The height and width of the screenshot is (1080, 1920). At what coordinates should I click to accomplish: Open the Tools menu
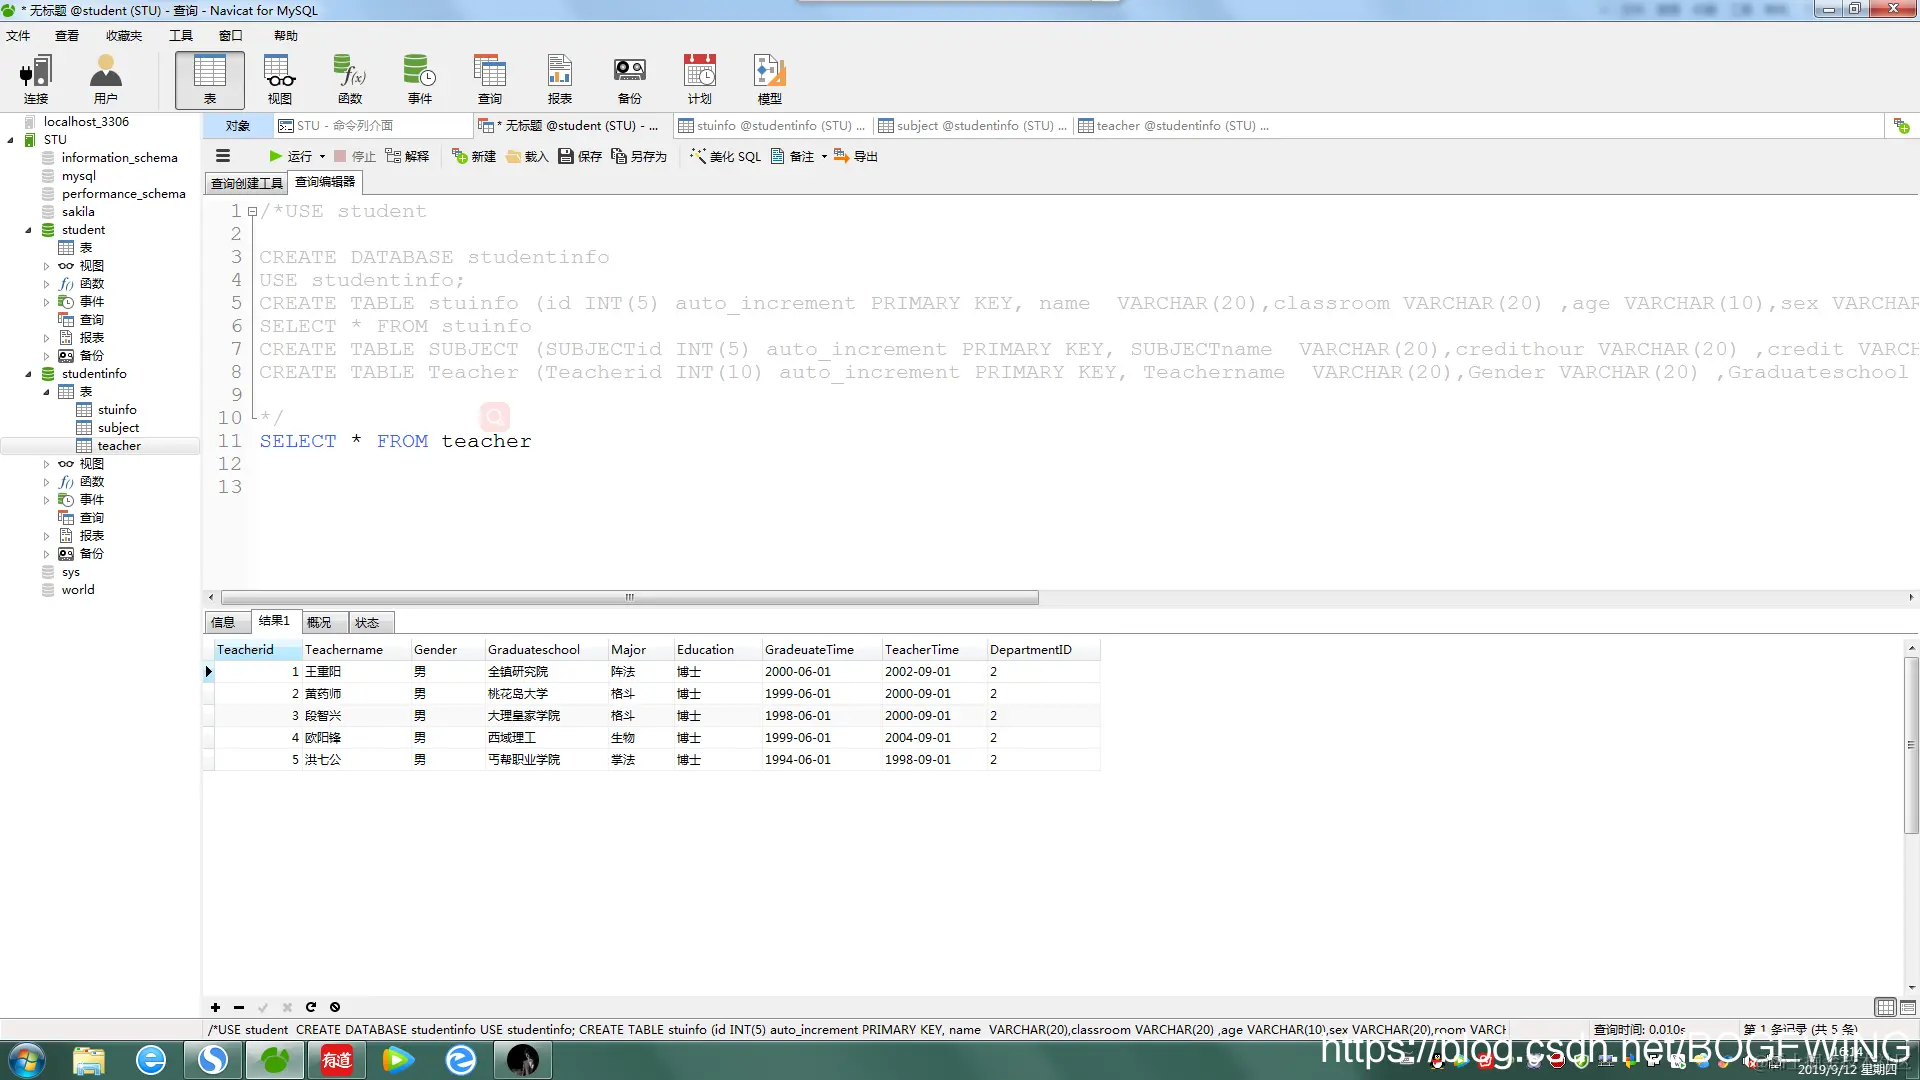(180, 36)
